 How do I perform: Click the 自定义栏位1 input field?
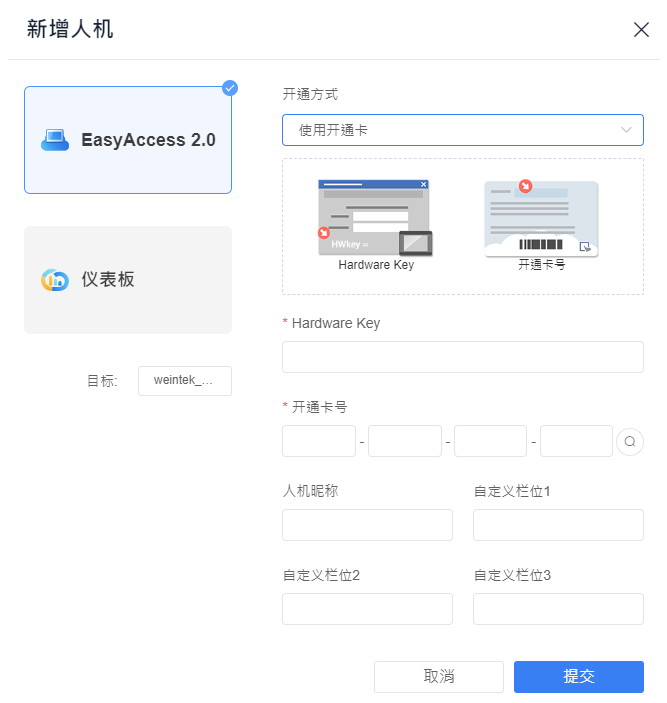(558, 525)
